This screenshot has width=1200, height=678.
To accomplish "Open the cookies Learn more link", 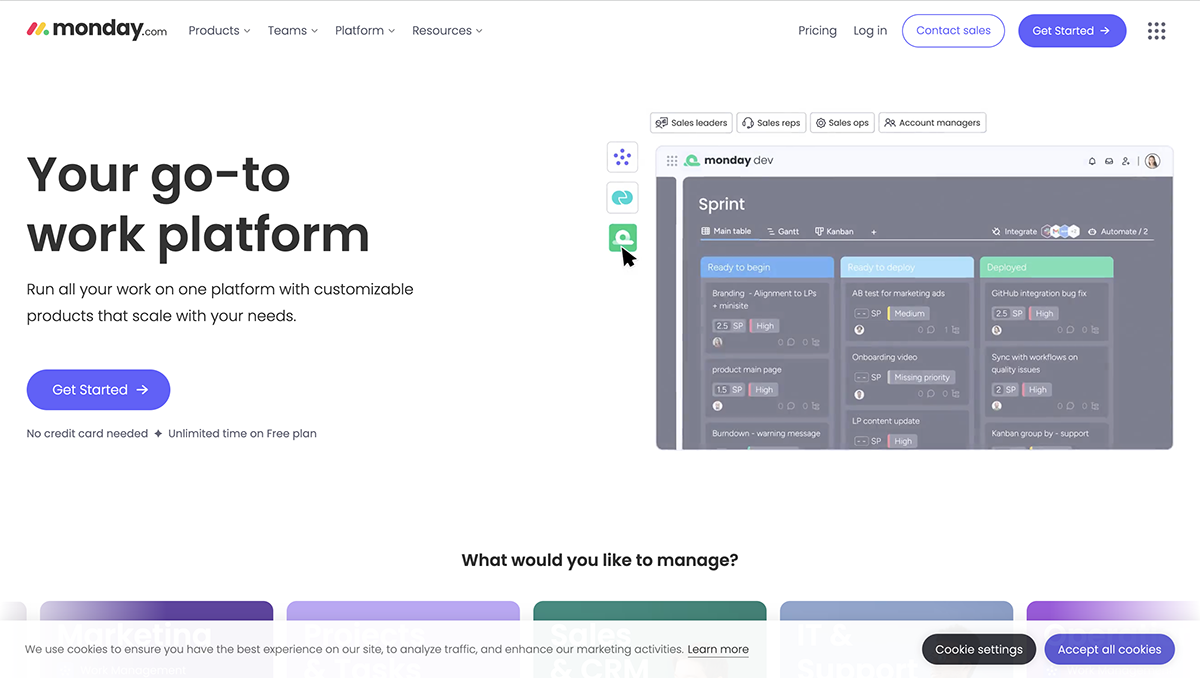I will [x=718, y=649].
